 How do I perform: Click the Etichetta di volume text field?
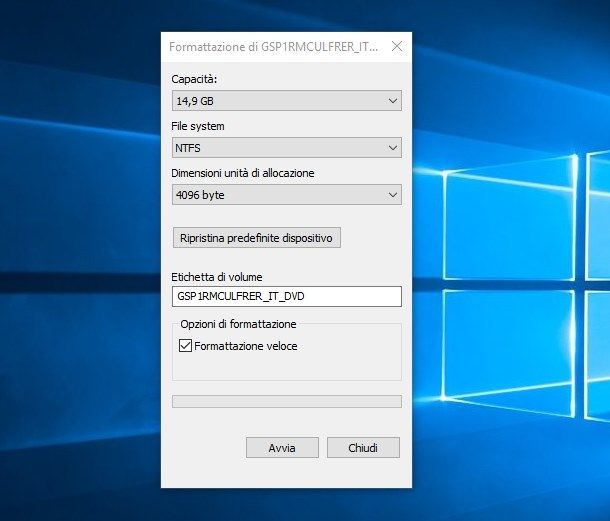[x=287, y=296]
